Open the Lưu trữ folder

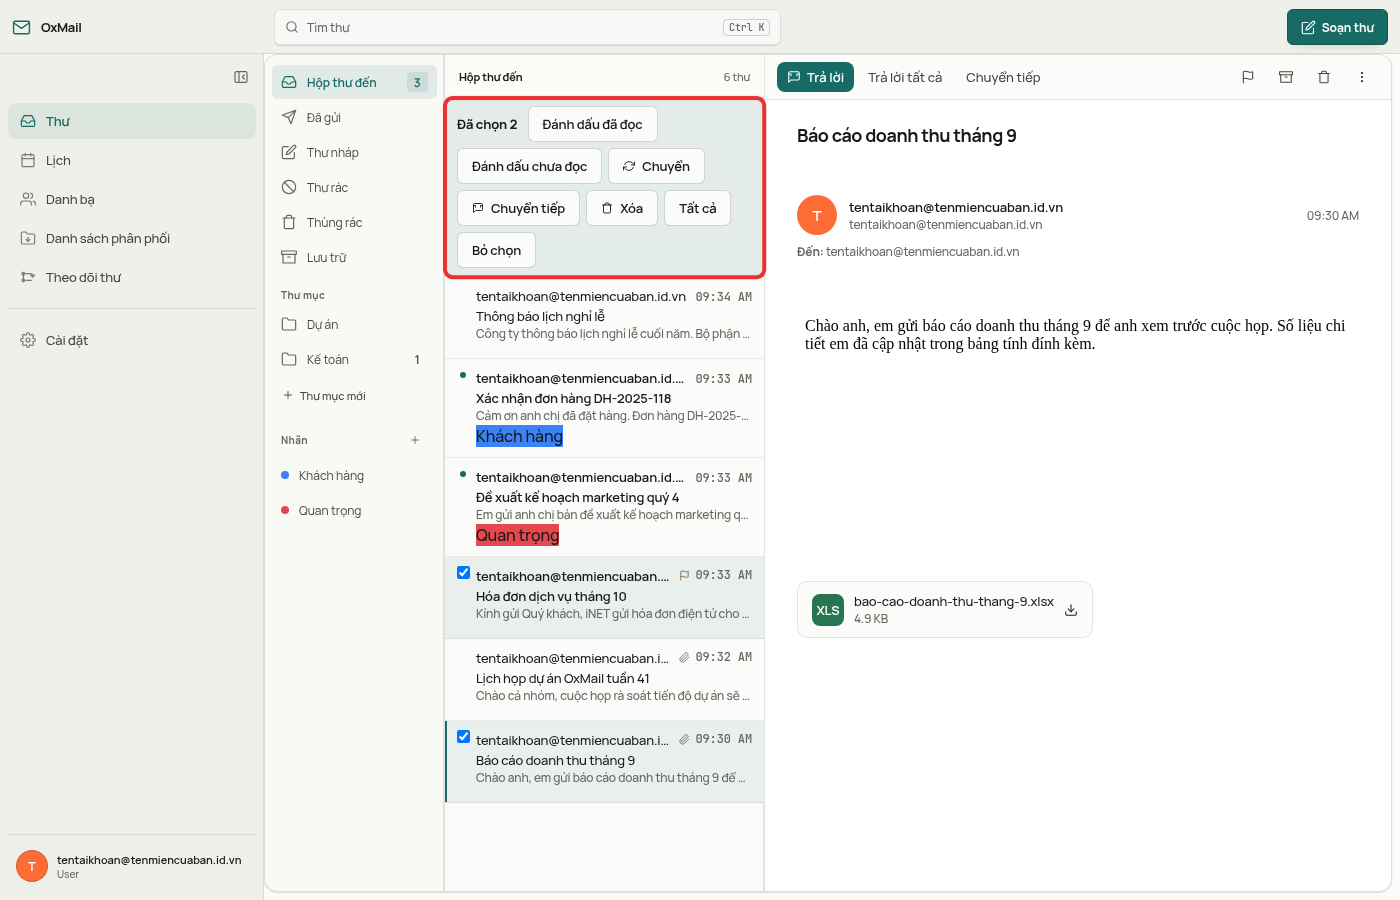354,257
